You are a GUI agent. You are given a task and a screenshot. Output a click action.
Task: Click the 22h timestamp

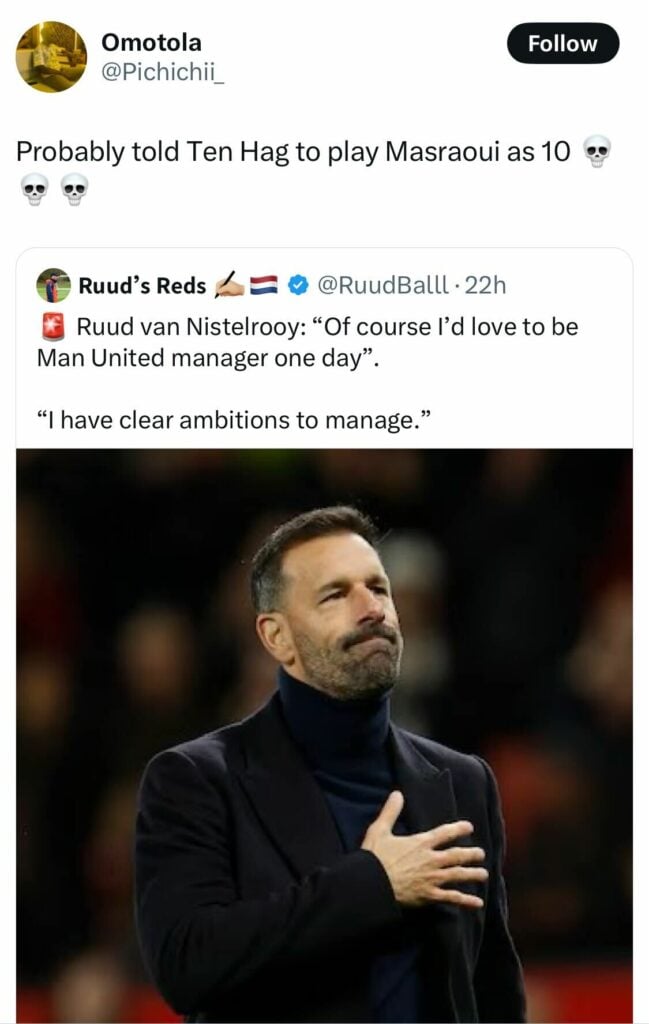[486, 286]
